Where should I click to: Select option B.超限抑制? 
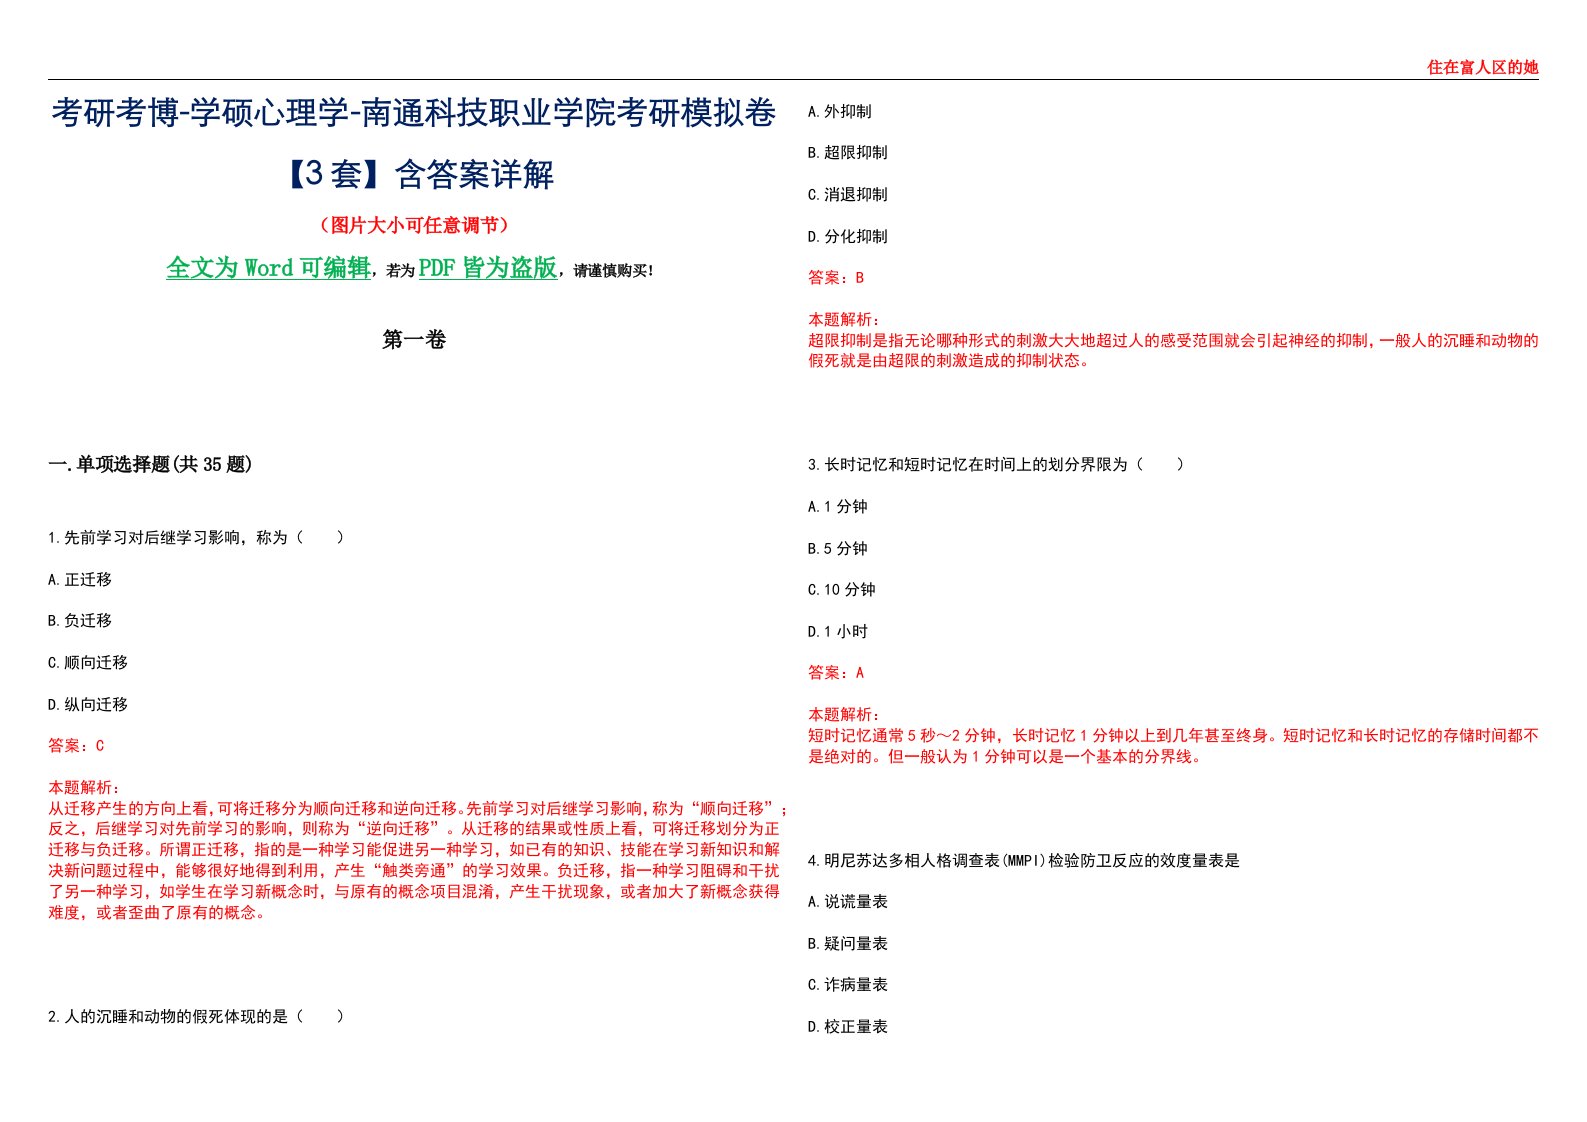848,153
